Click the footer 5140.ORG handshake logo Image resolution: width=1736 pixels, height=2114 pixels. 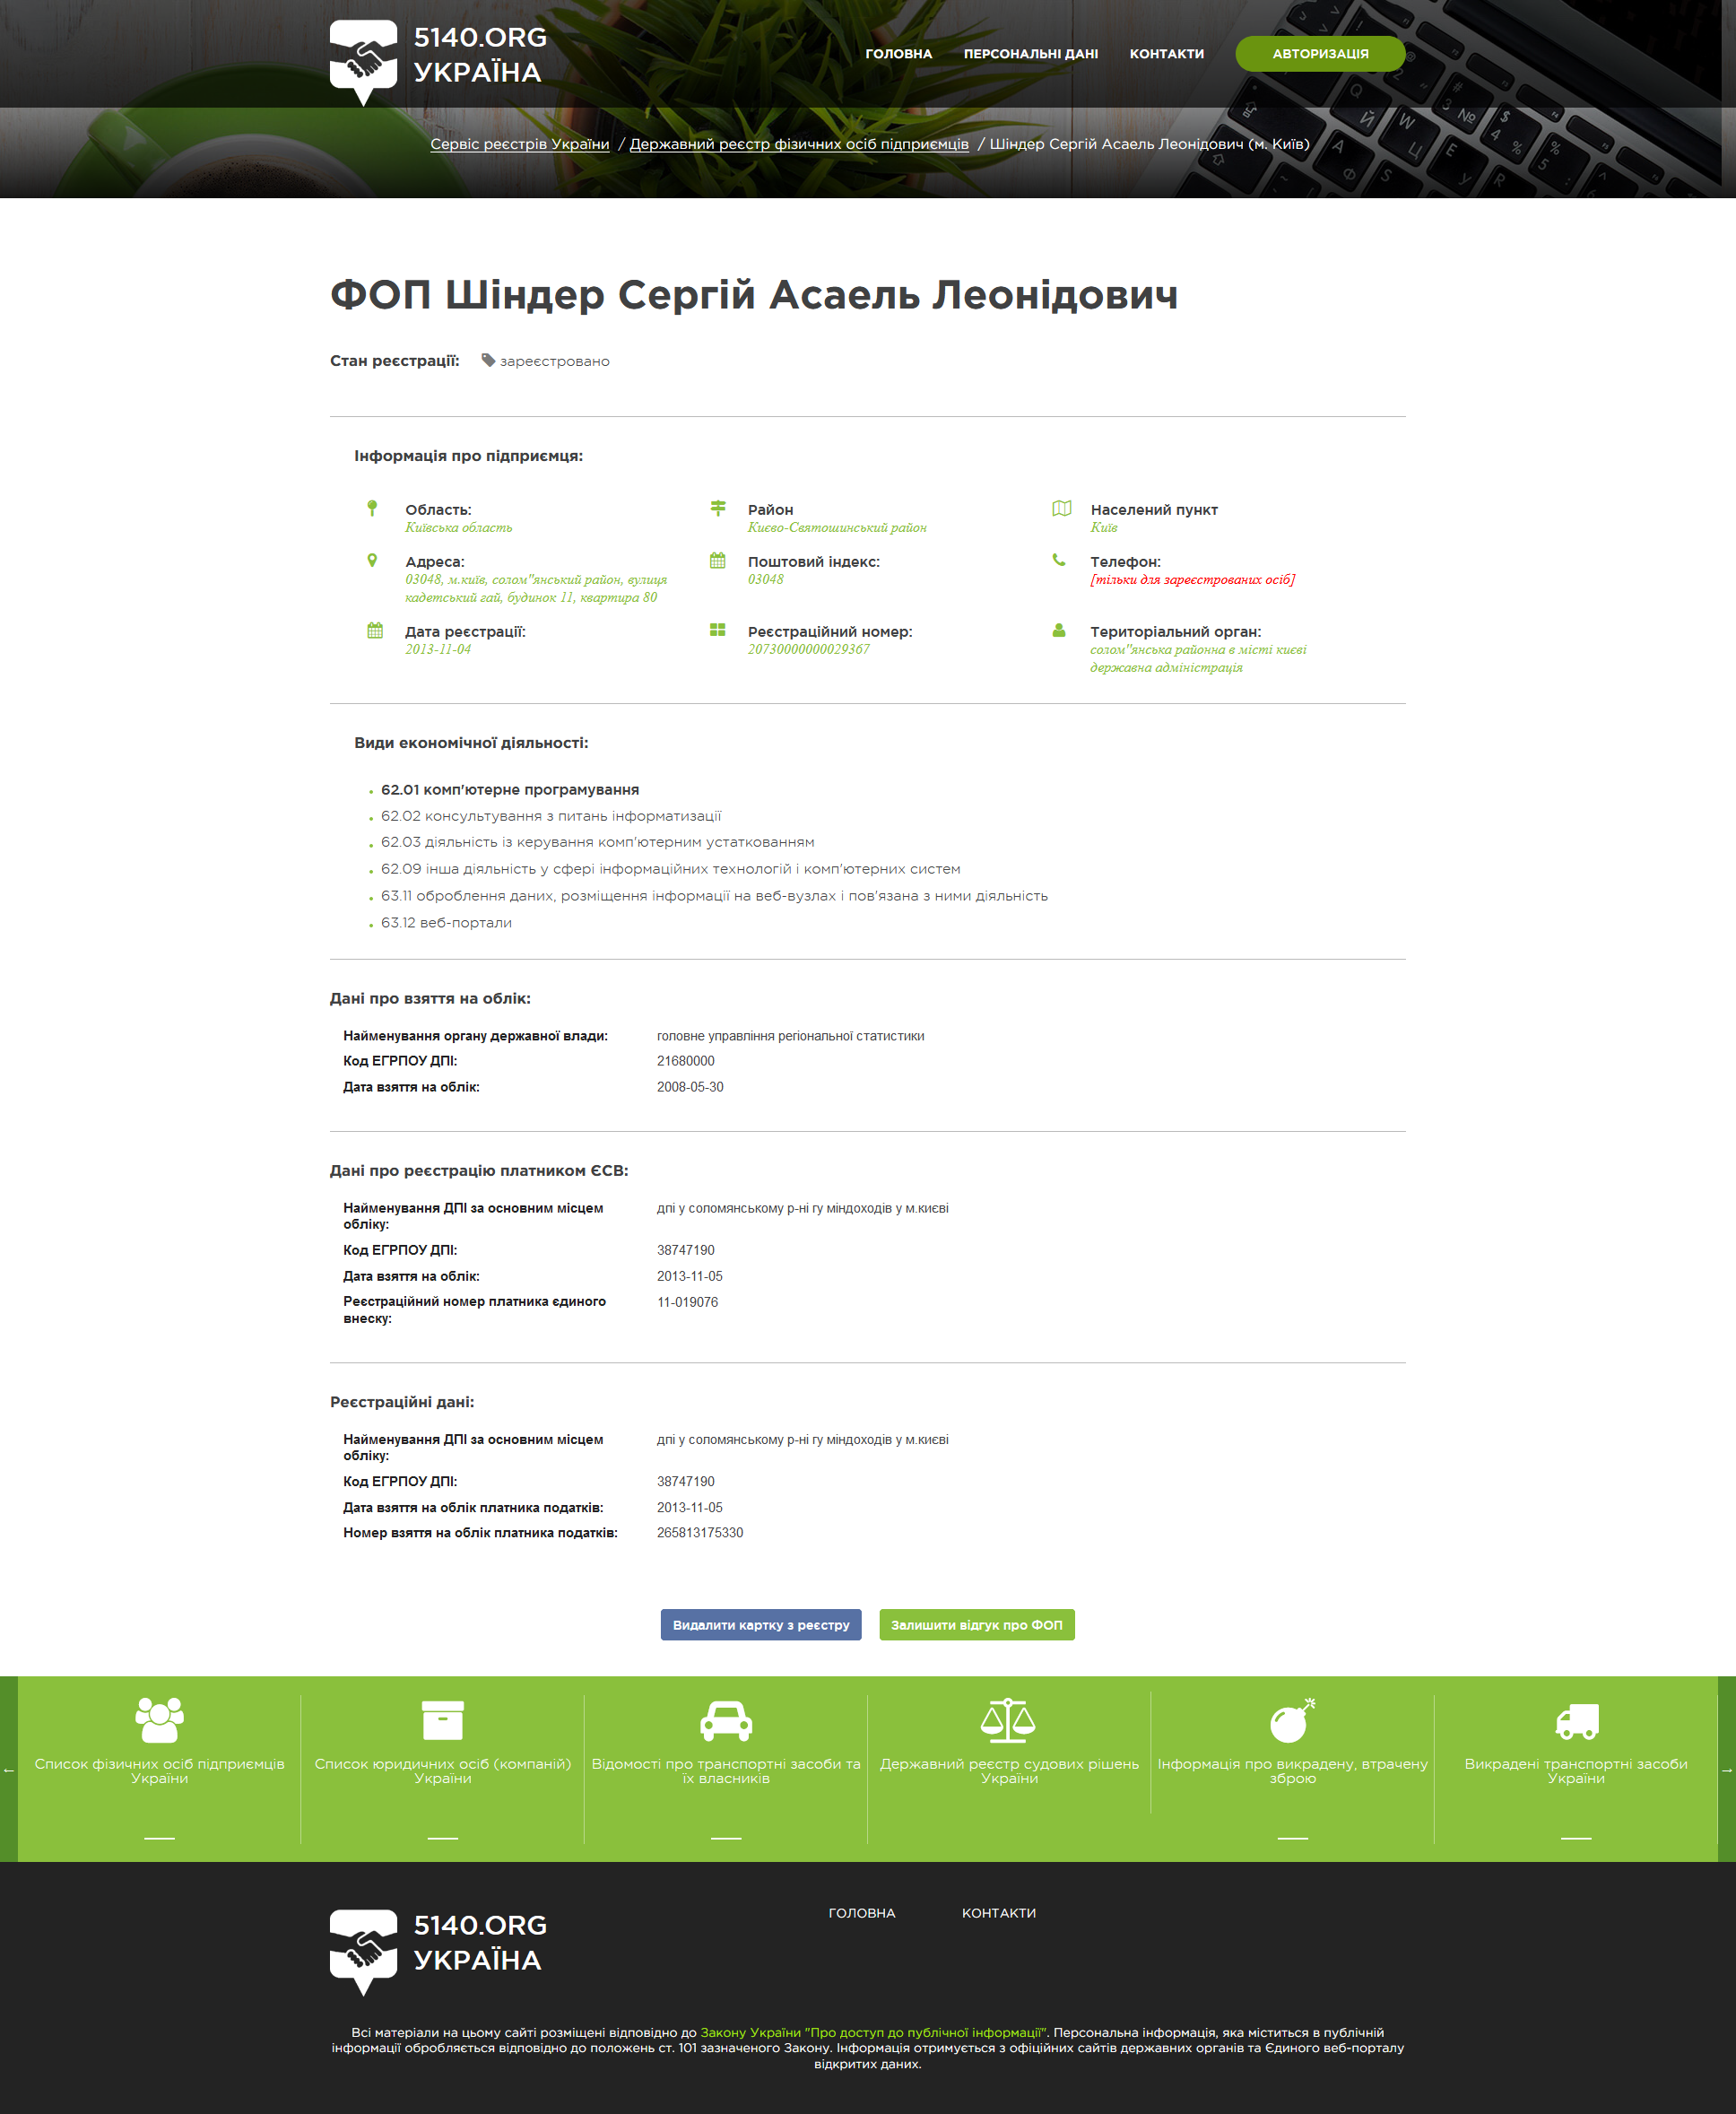coord(364,1950)
